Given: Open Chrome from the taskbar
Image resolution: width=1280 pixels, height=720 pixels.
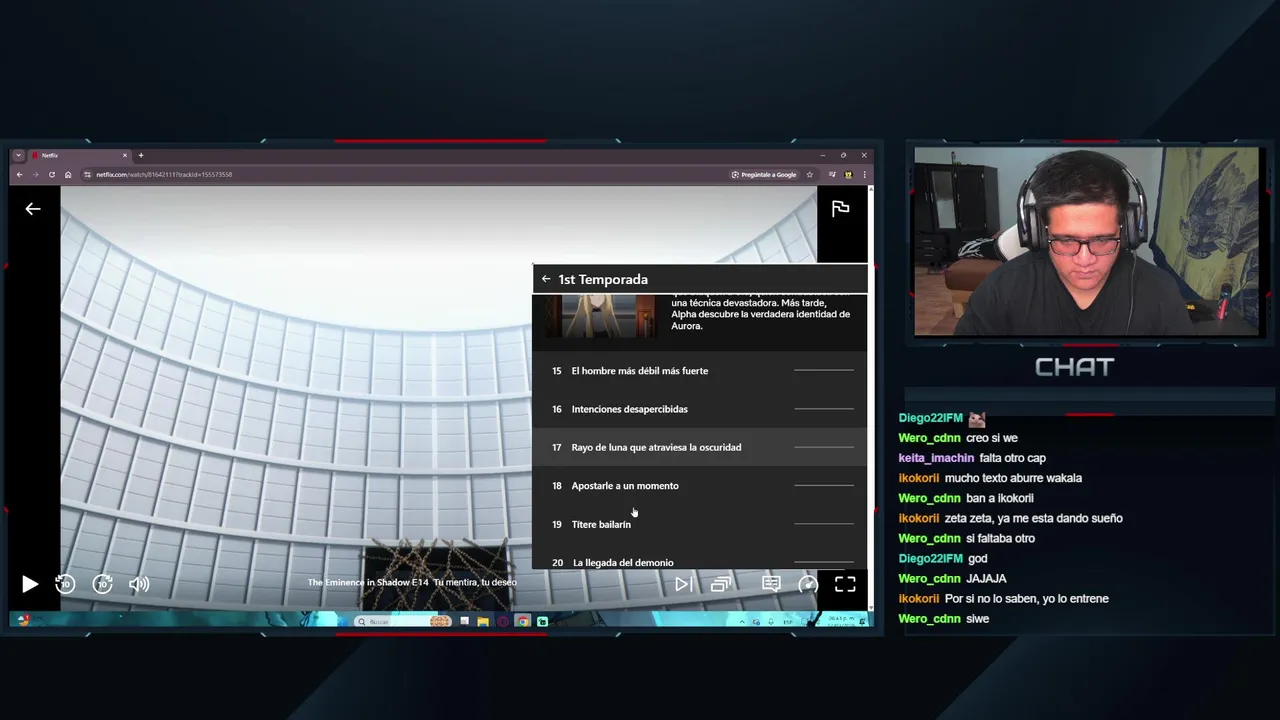Looking at the screenshot, I should coord(522,621).
